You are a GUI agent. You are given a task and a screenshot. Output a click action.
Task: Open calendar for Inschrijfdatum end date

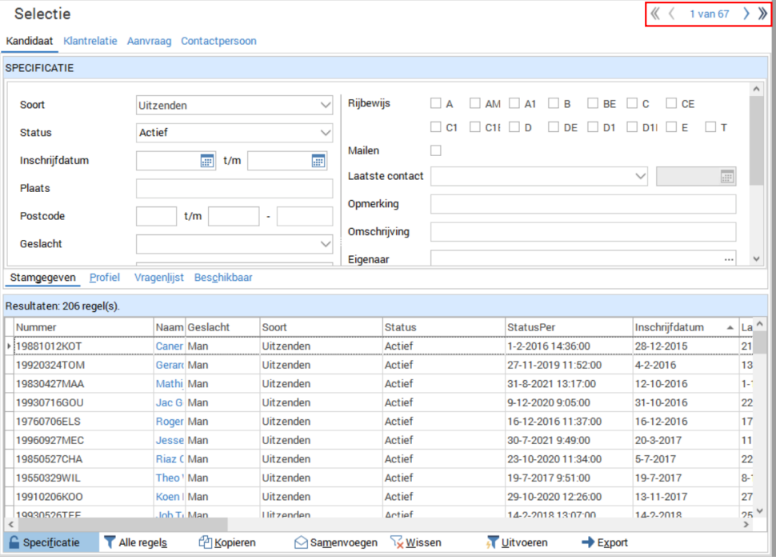tap(318, 160)
